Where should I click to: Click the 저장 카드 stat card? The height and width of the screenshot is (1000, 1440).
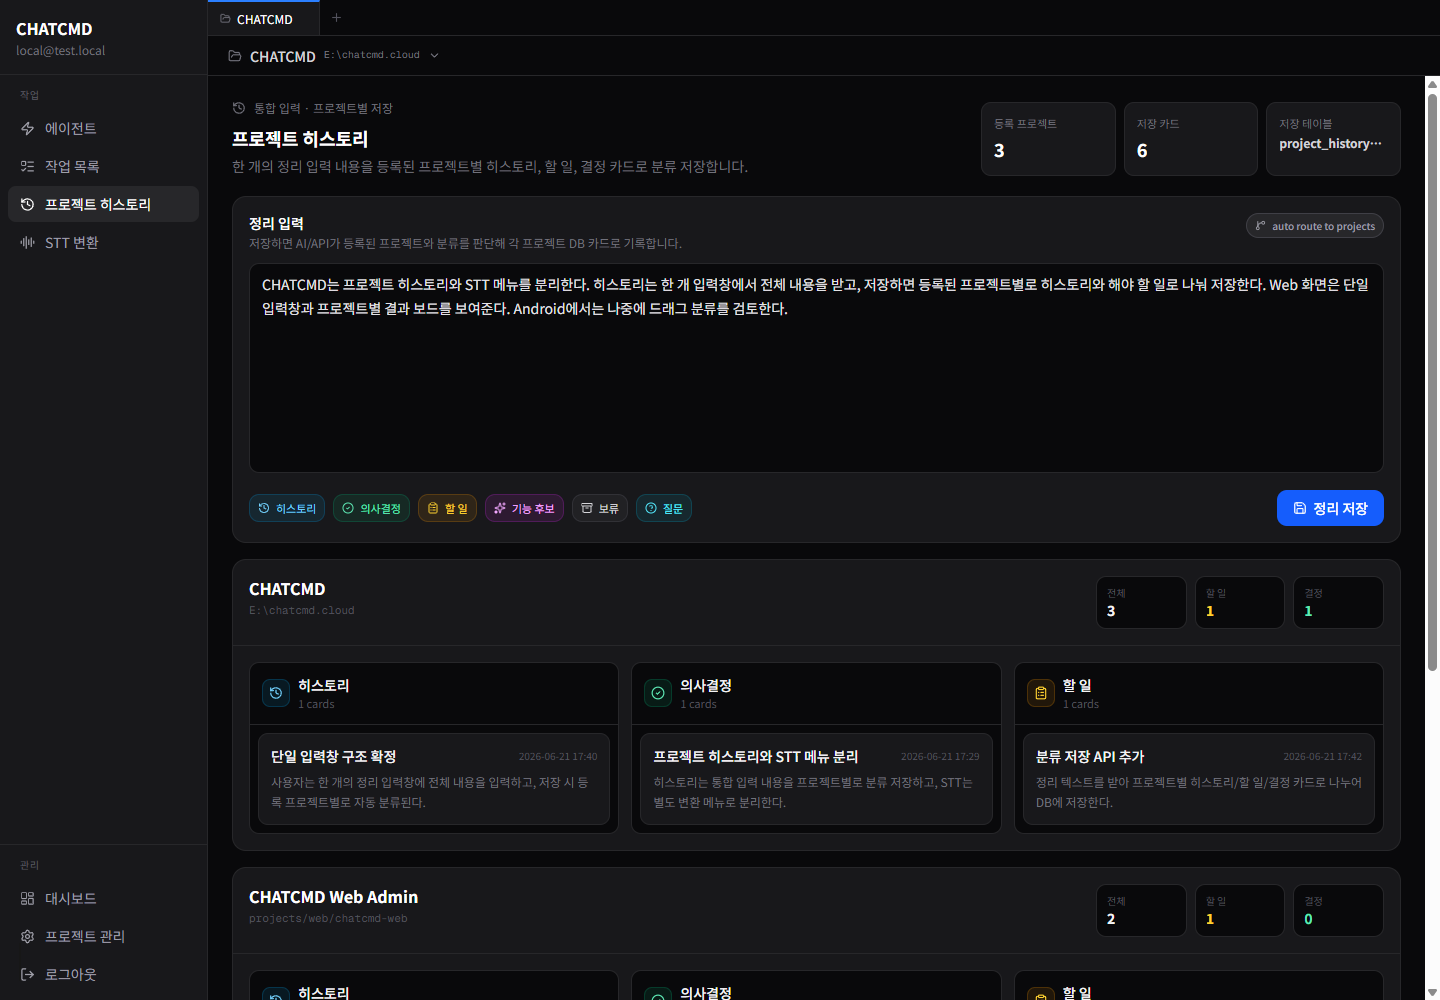click(1190, 139)
